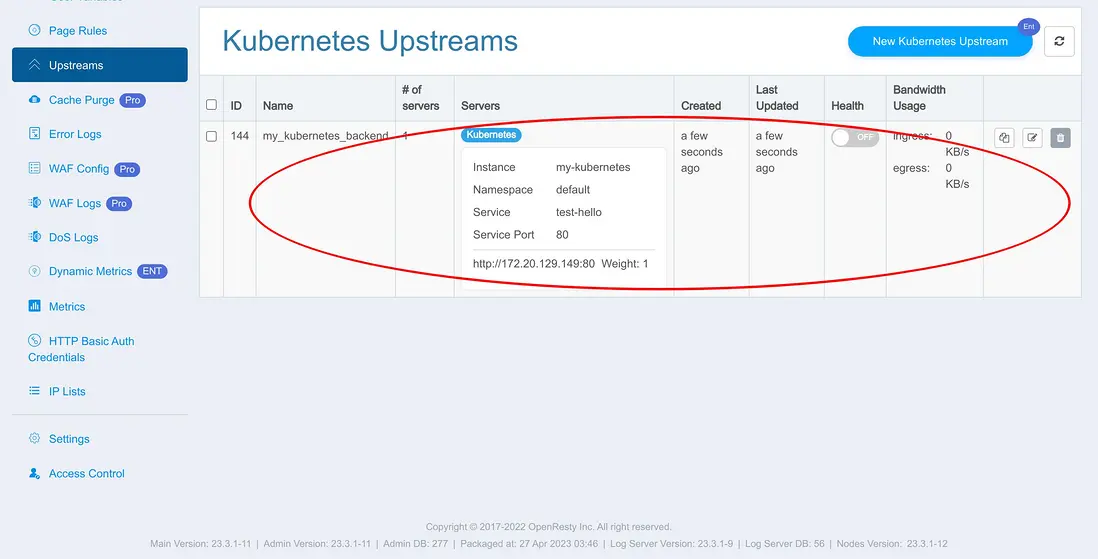Open WAF Config page
This screenshot has width=1098, height=559.
(x=78, y=169)
